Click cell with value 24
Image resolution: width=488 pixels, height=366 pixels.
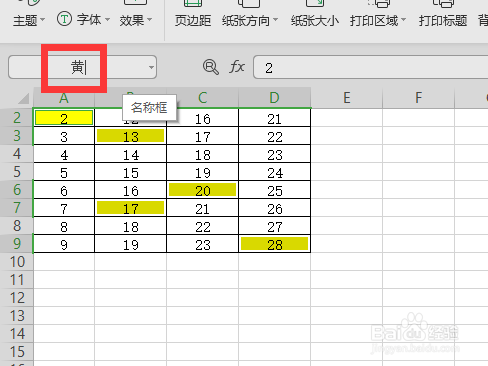[x=274, y=172]
